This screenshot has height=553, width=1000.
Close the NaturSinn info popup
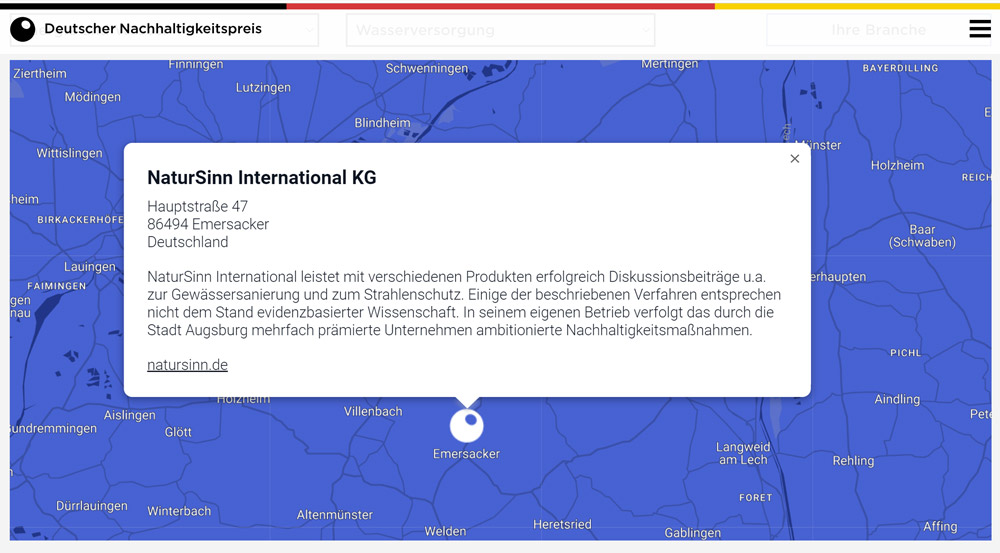[795, 158]
